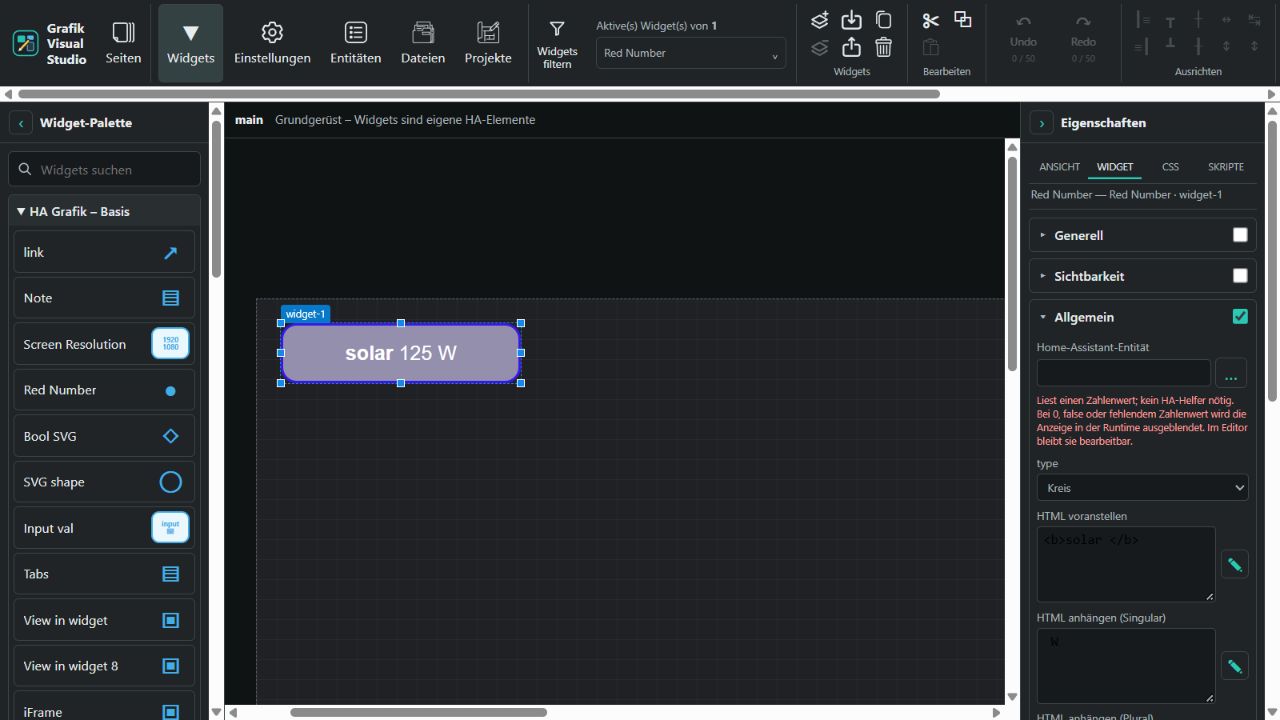Pick the Screen Resolution palette widget
This screenshot has height=720, width=1280.
104,344
